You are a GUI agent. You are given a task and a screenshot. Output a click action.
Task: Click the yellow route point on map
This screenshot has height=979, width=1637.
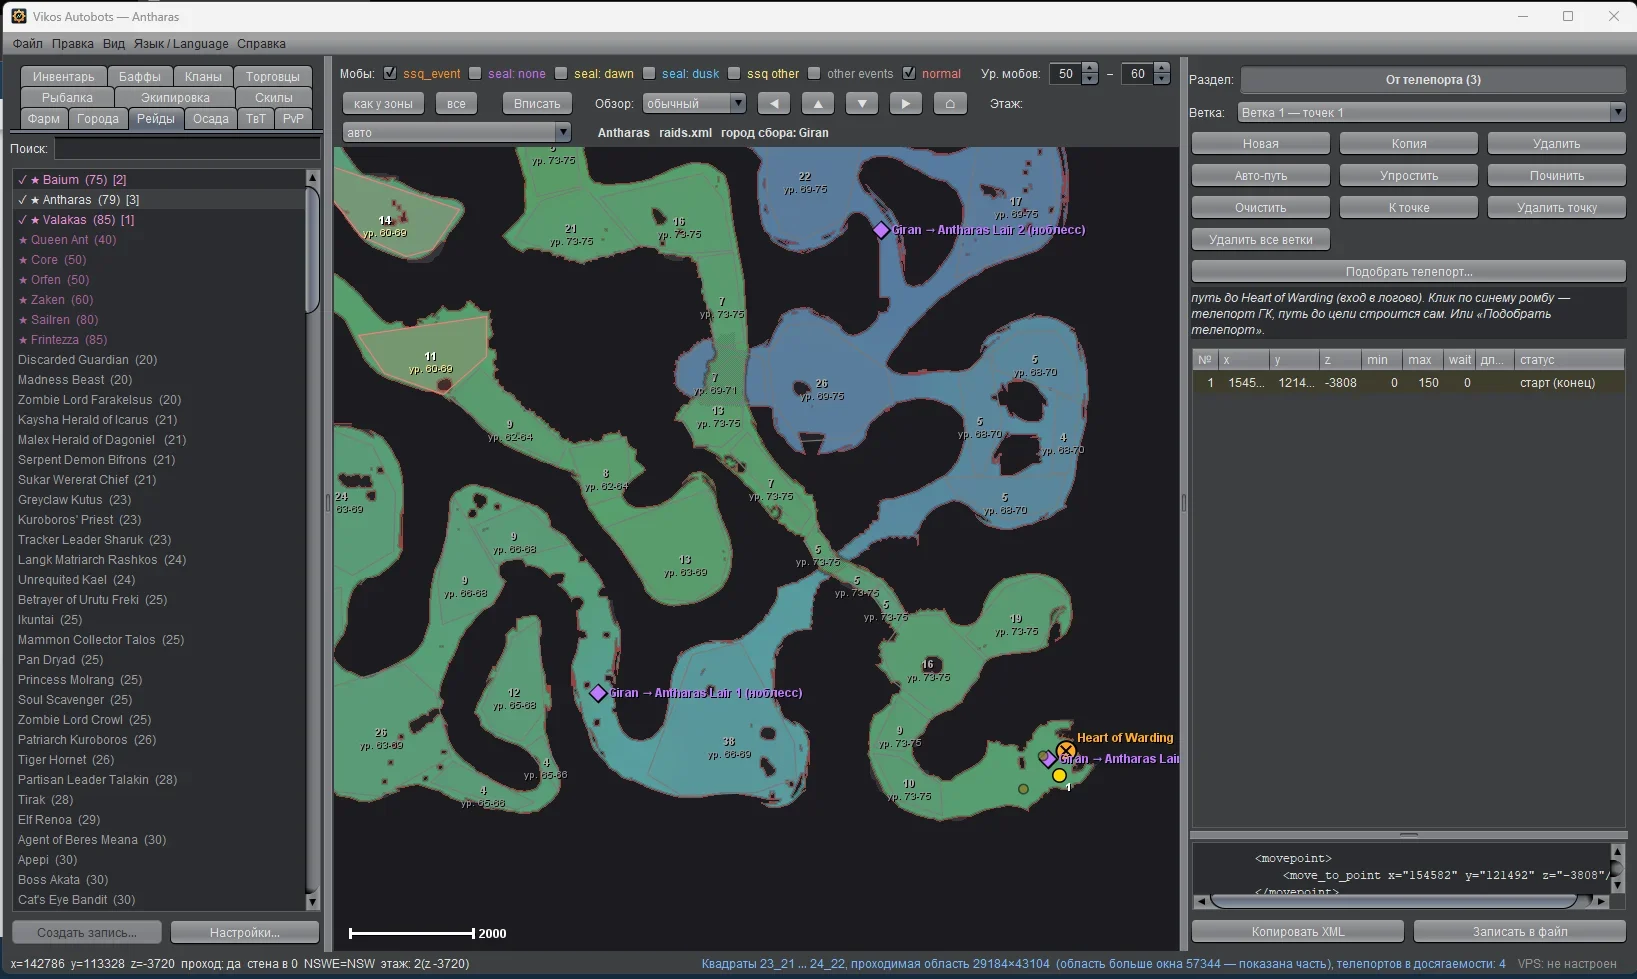[x=1059, y=775]
